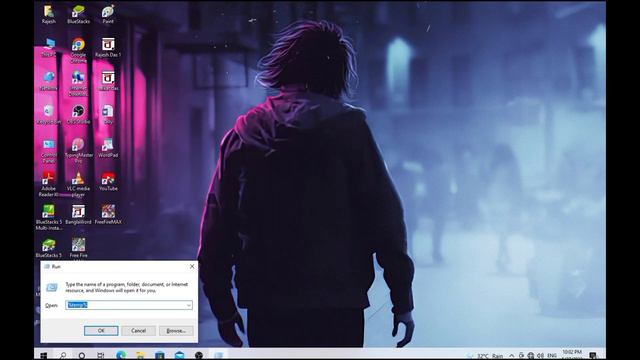Open File Explorer from the taskbar
640x360 pixels.
click(140, 356)
